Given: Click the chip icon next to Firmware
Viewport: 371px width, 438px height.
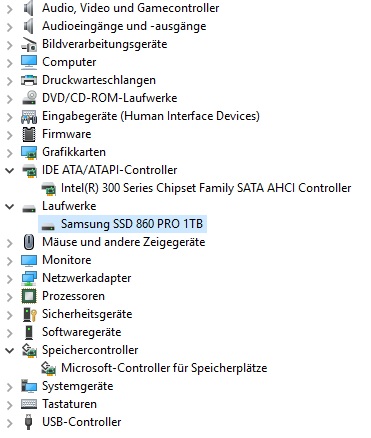Looking at the screenshot, I should (x=29, y=134).
